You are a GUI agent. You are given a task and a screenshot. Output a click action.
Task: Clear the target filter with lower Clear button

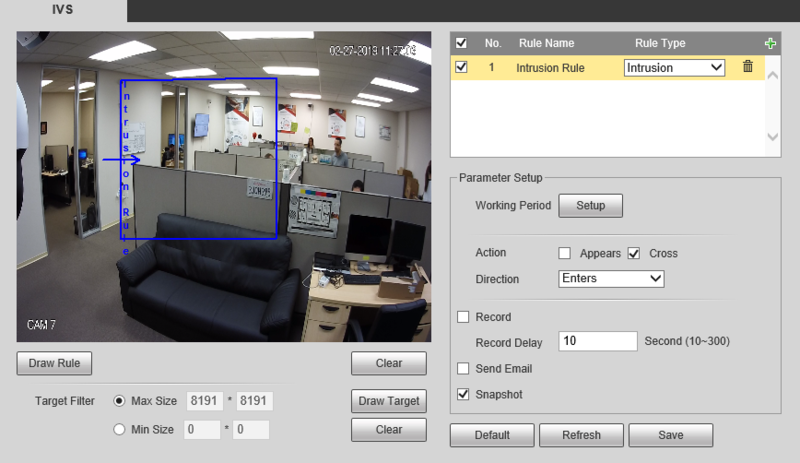coord(389,429)
